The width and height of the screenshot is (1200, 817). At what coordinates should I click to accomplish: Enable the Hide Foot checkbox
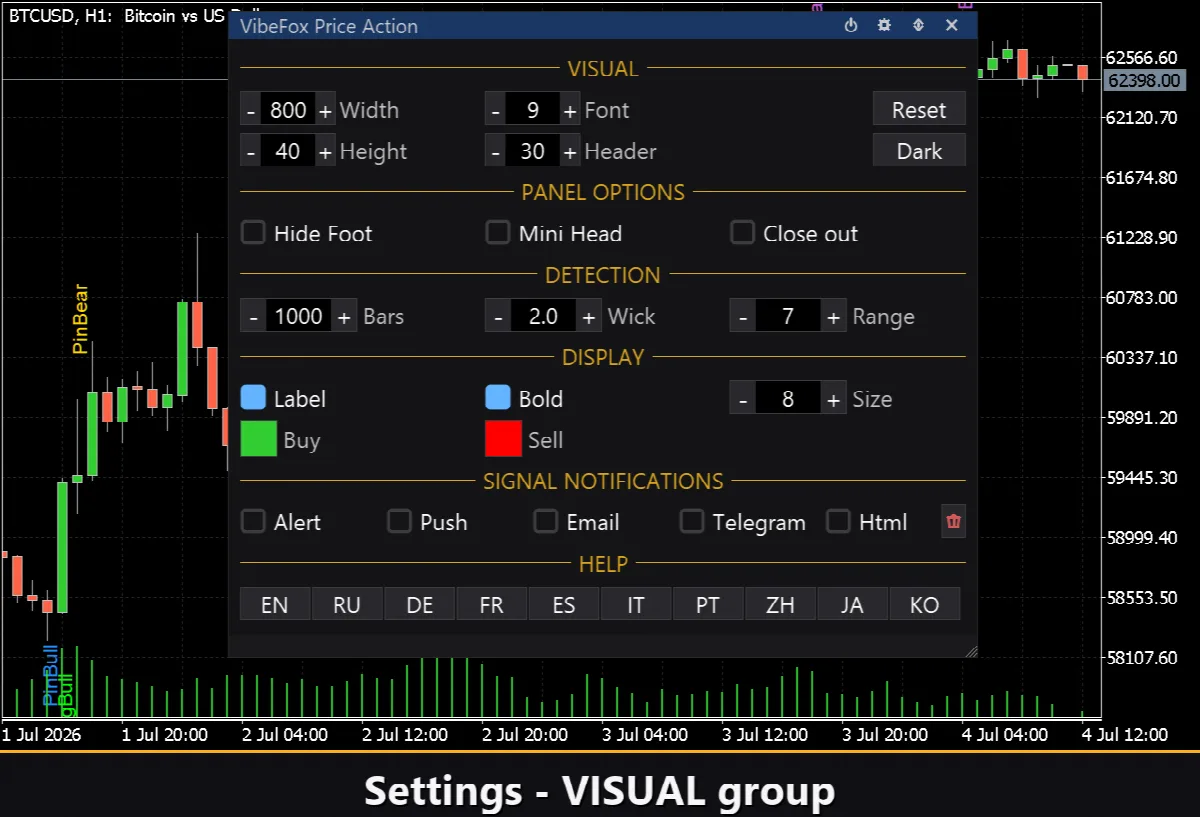(x=254, y=233)
